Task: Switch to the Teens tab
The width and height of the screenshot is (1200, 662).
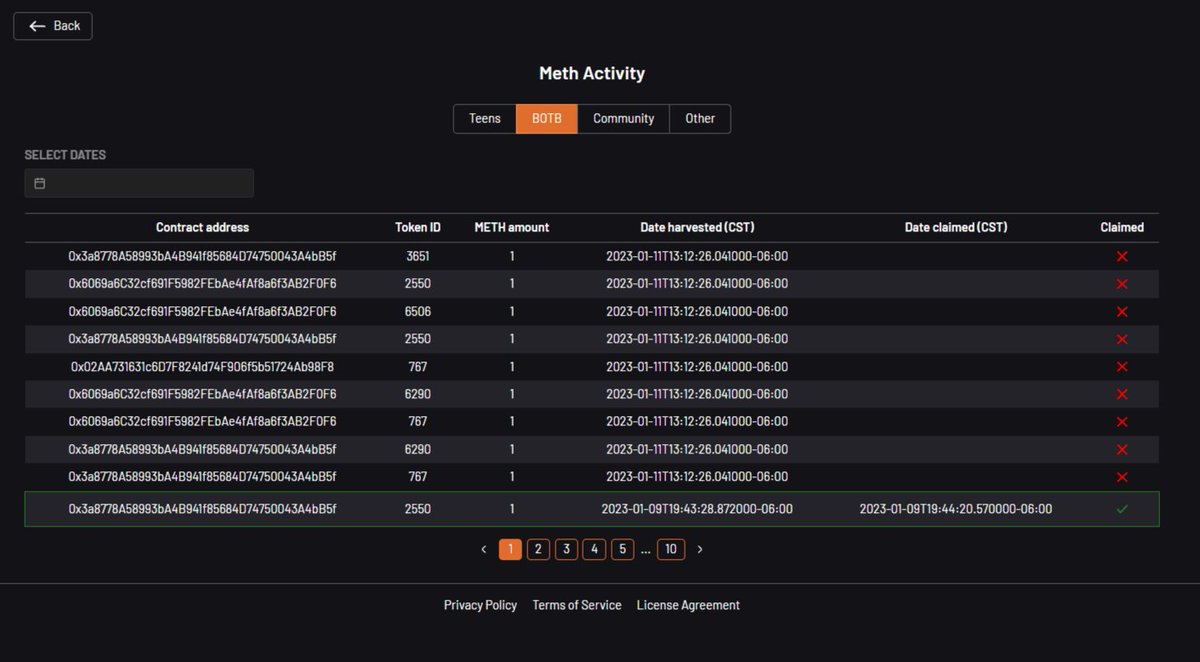Action: click(x=485, y=118)
